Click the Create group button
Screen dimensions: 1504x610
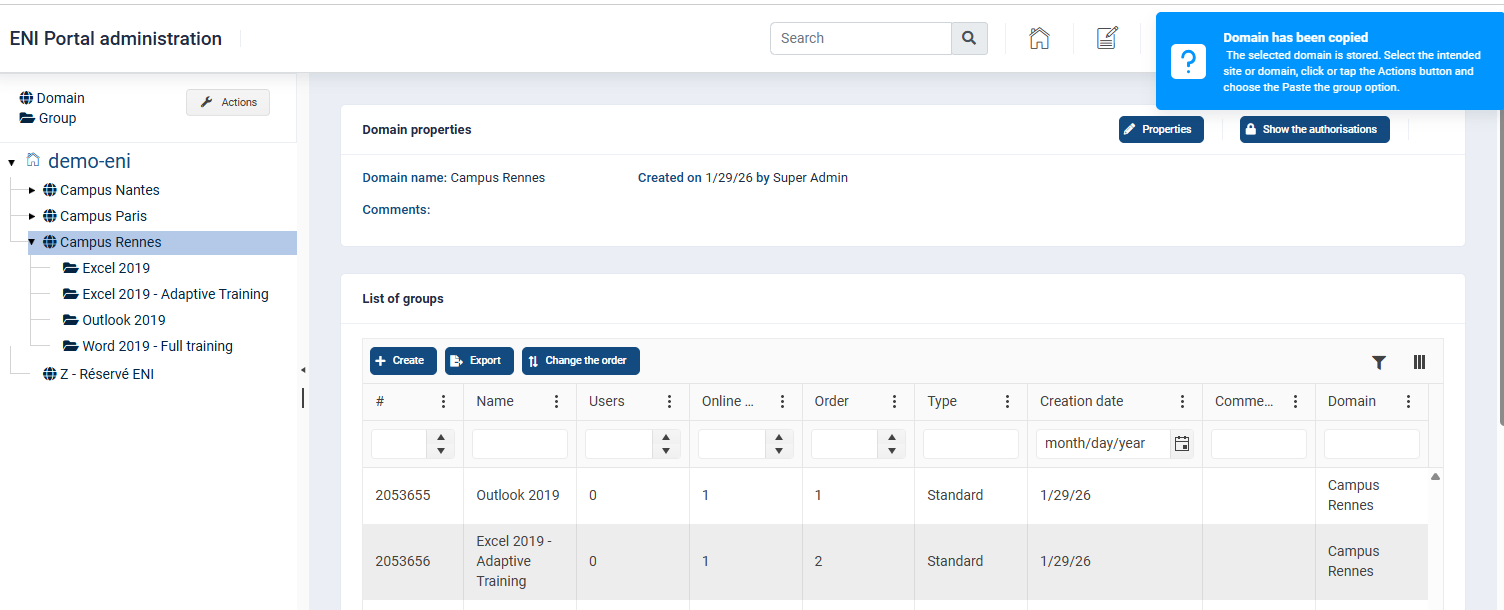point(403,361)
